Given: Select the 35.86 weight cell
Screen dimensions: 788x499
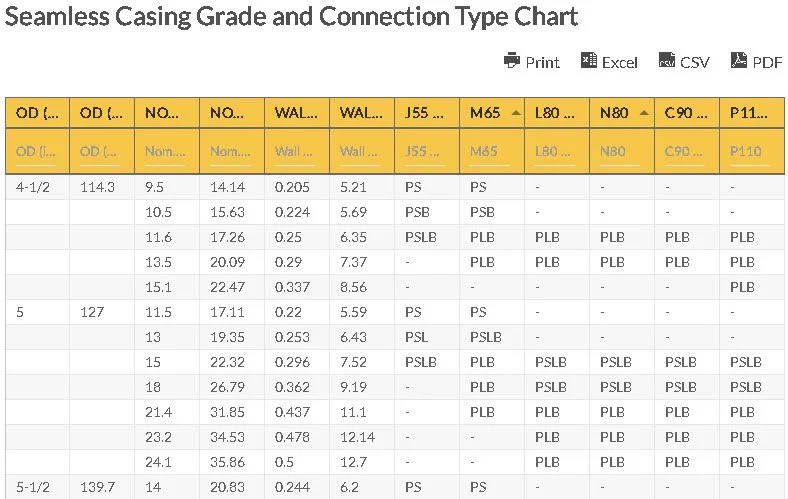Looking at the screenshot, I should click(228, 462).
